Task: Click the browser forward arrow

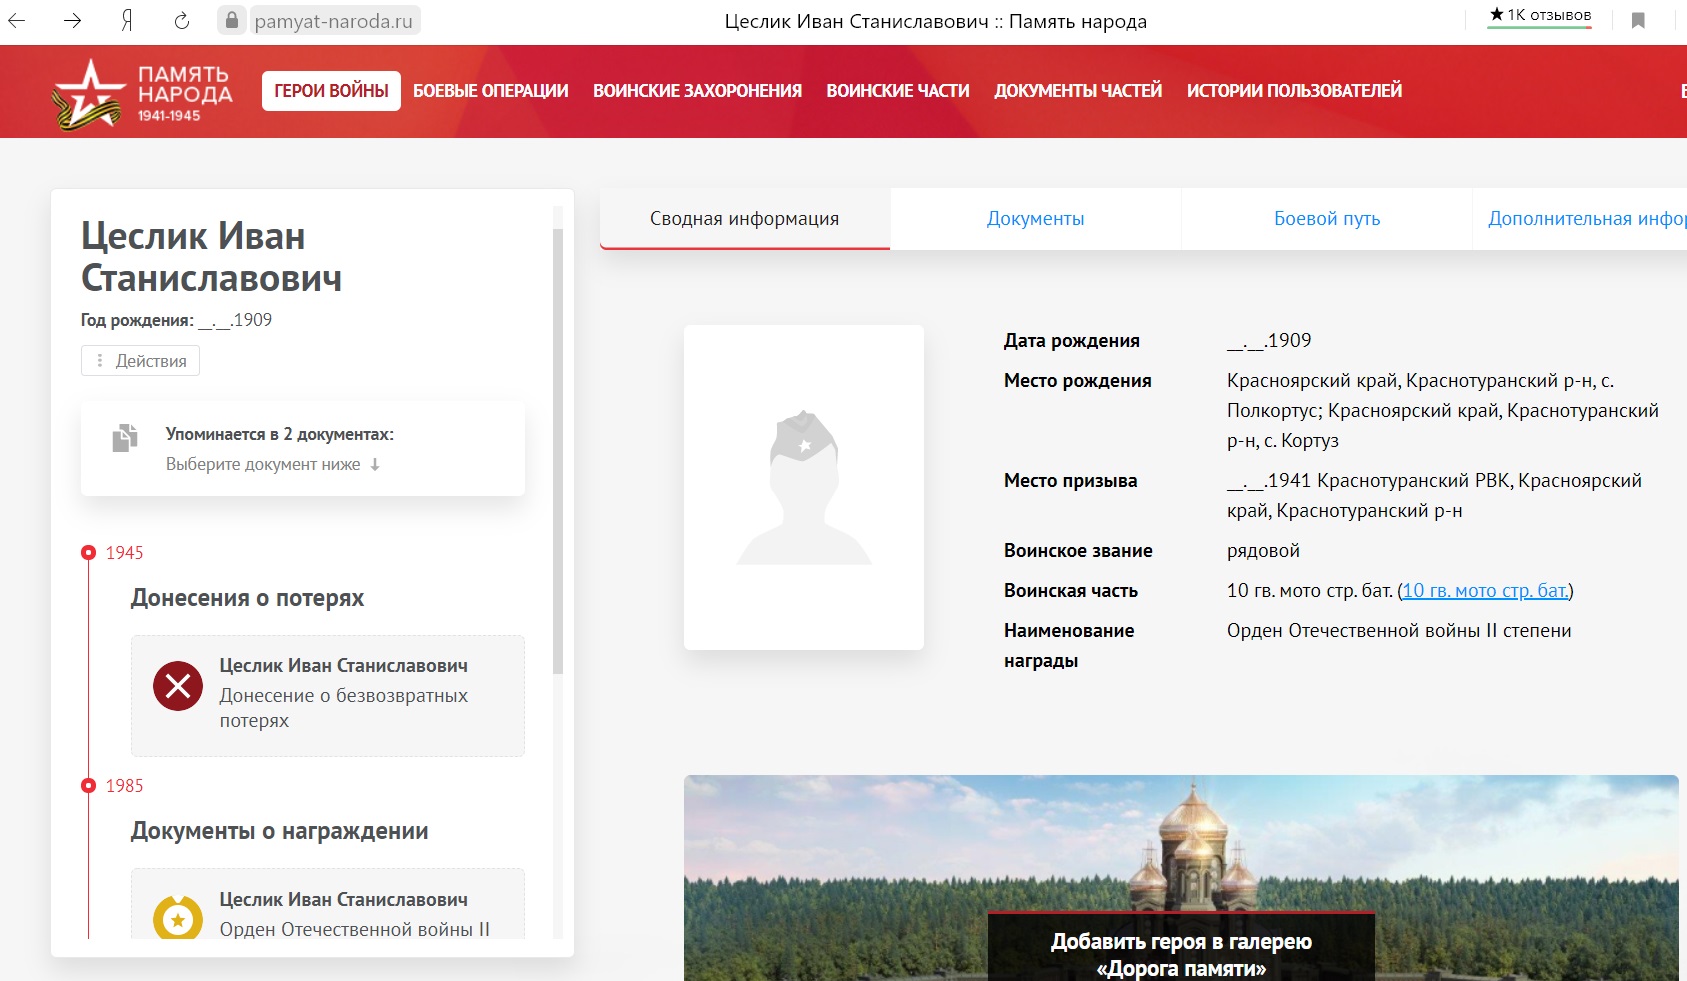Action: 72,21
